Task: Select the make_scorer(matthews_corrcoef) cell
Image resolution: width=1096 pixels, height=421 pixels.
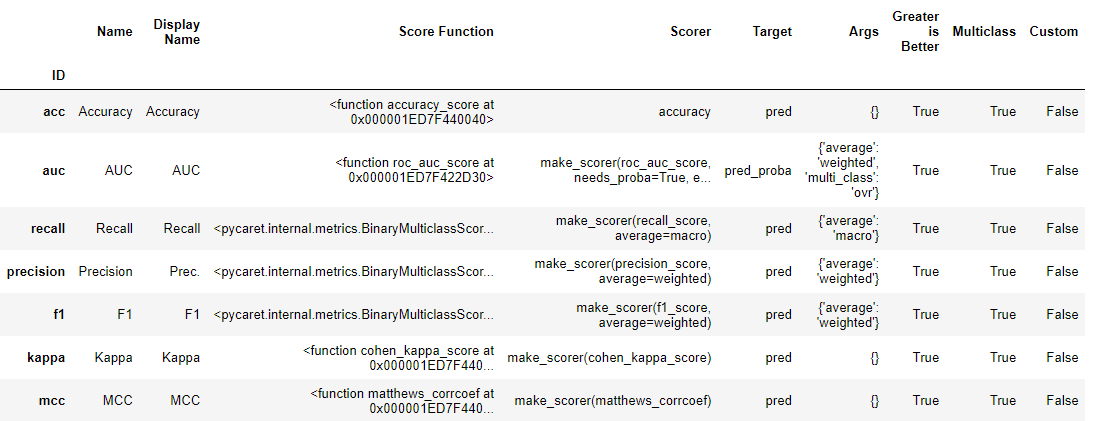Action: [613, 401]
